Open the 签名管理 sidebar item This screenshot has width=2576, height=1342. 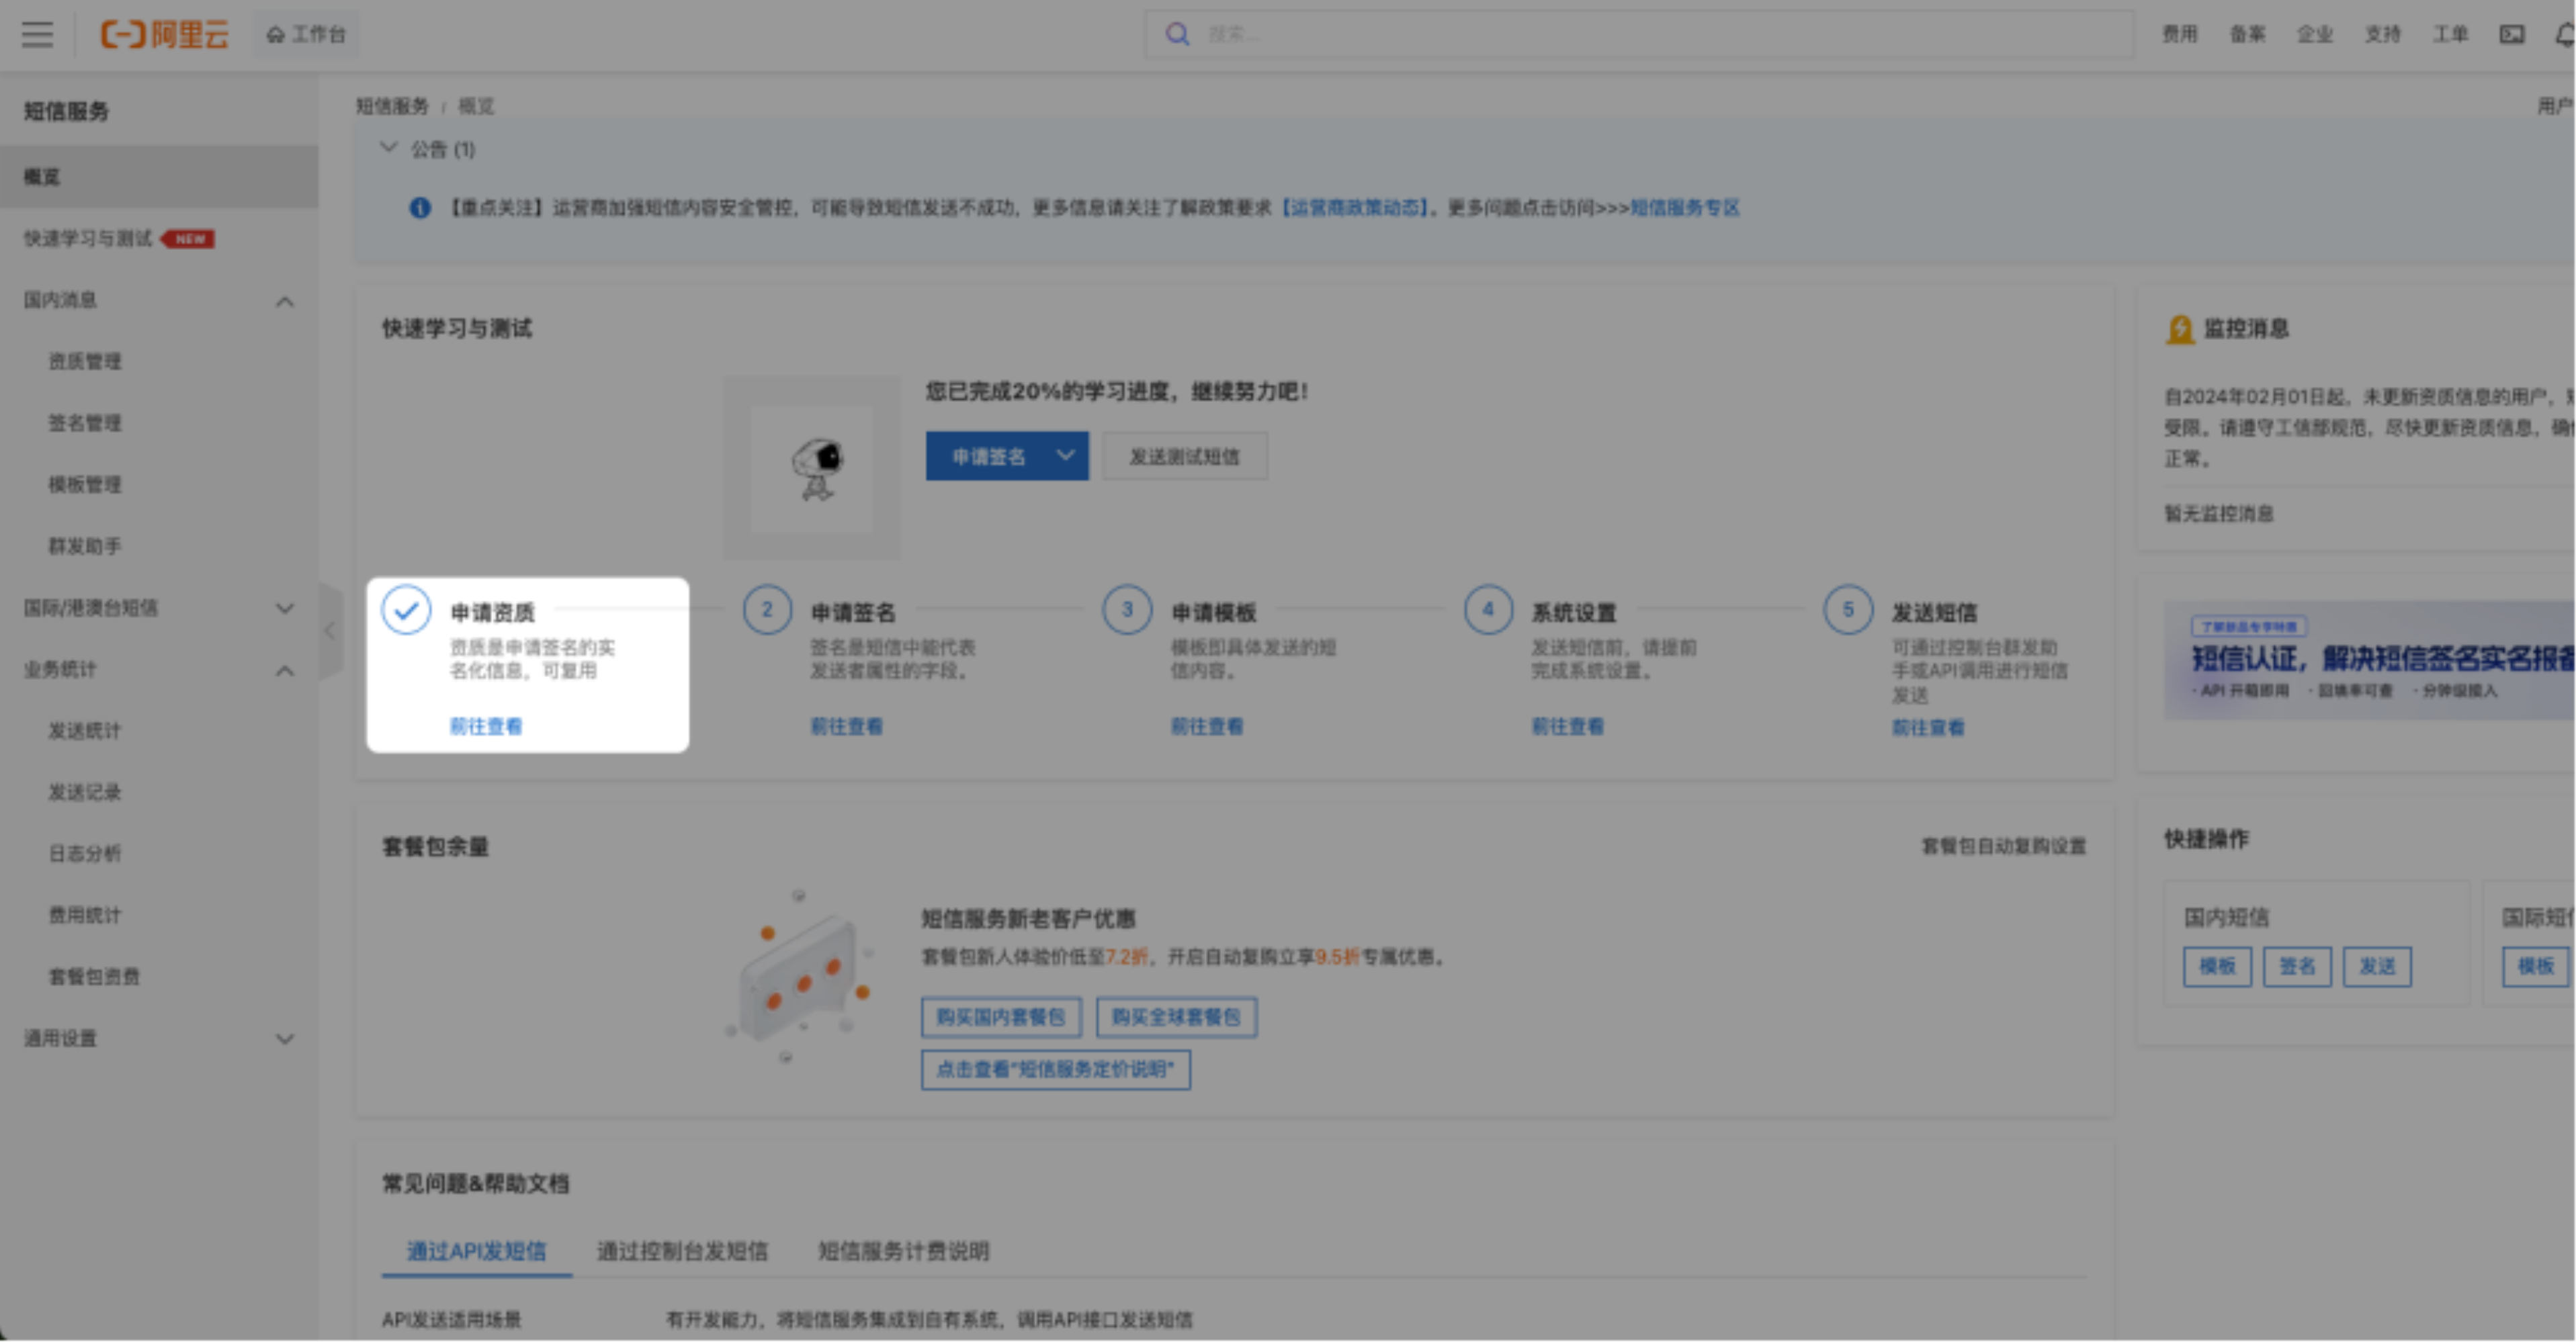tap(85, 423)
